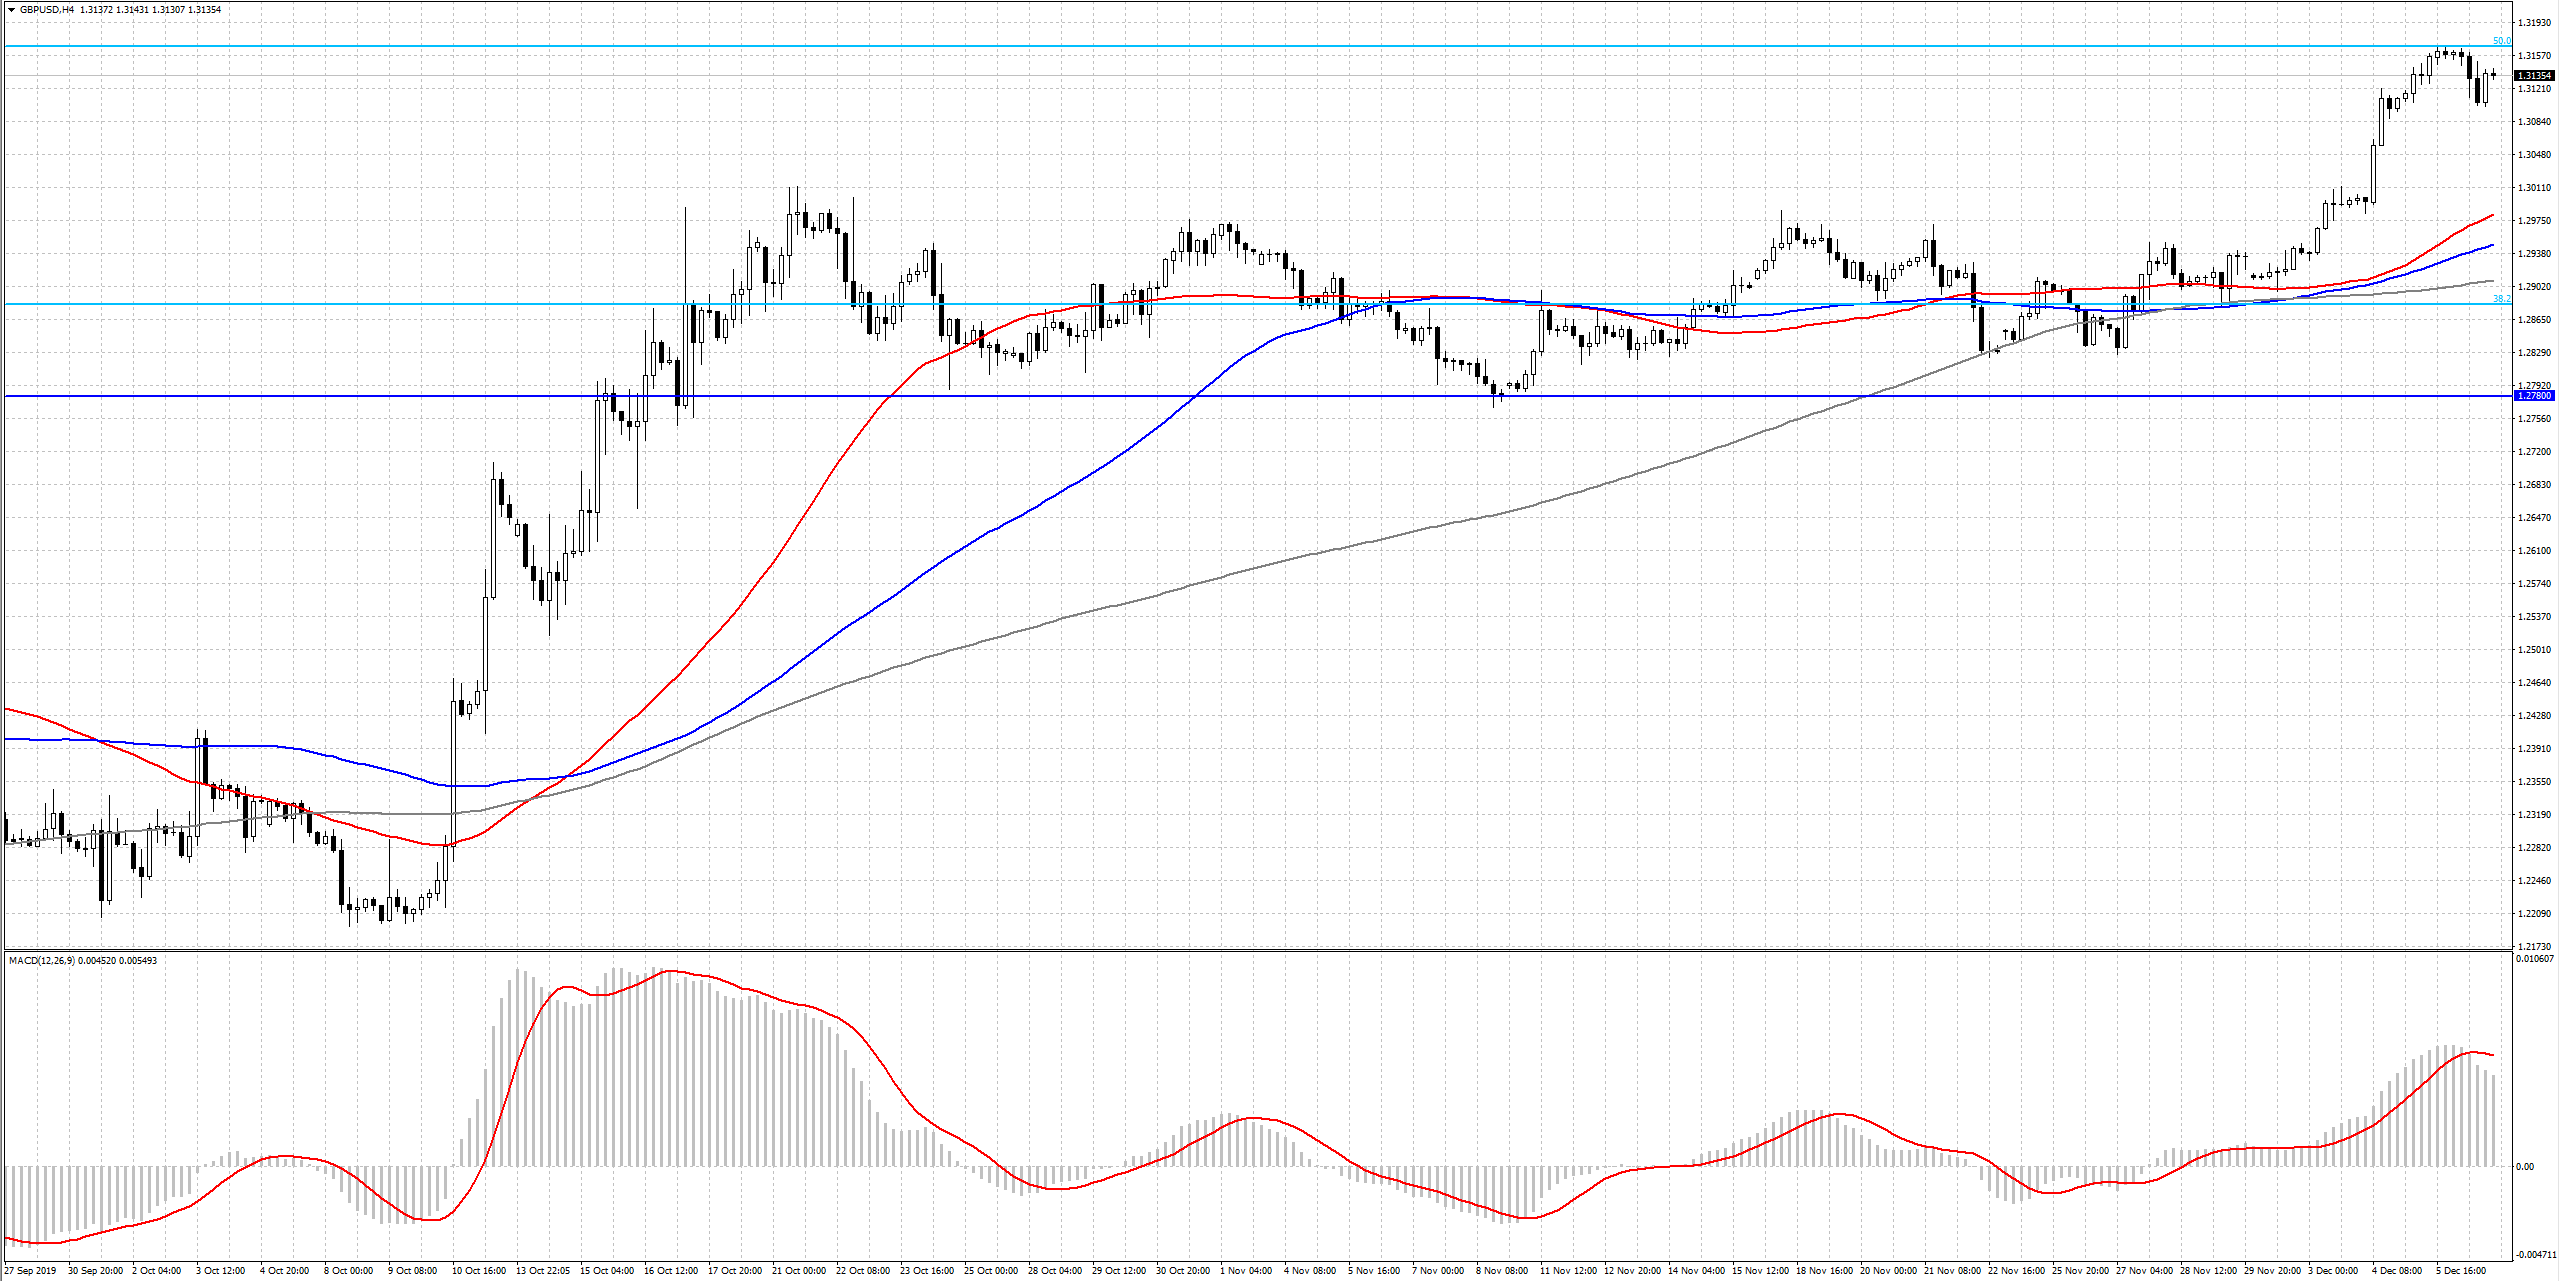Click the -0.004711 MACD scale value
The height and width of the screenshot is (1281, 2560).
pyautogui.click(x=2536, y=1254)
